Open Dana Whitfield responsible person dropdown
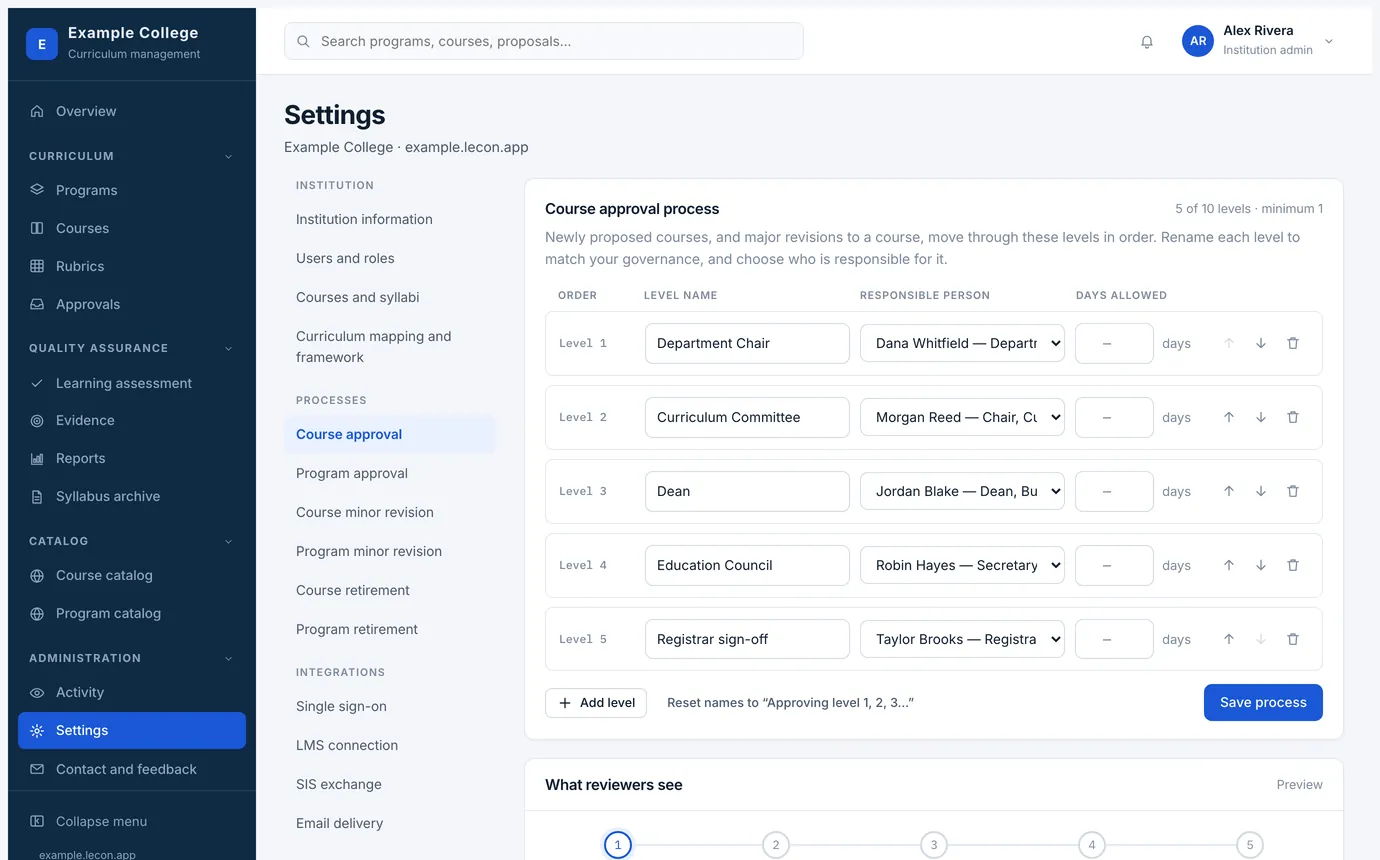Viewport: 1380px width, 860px height. (962, 343)
